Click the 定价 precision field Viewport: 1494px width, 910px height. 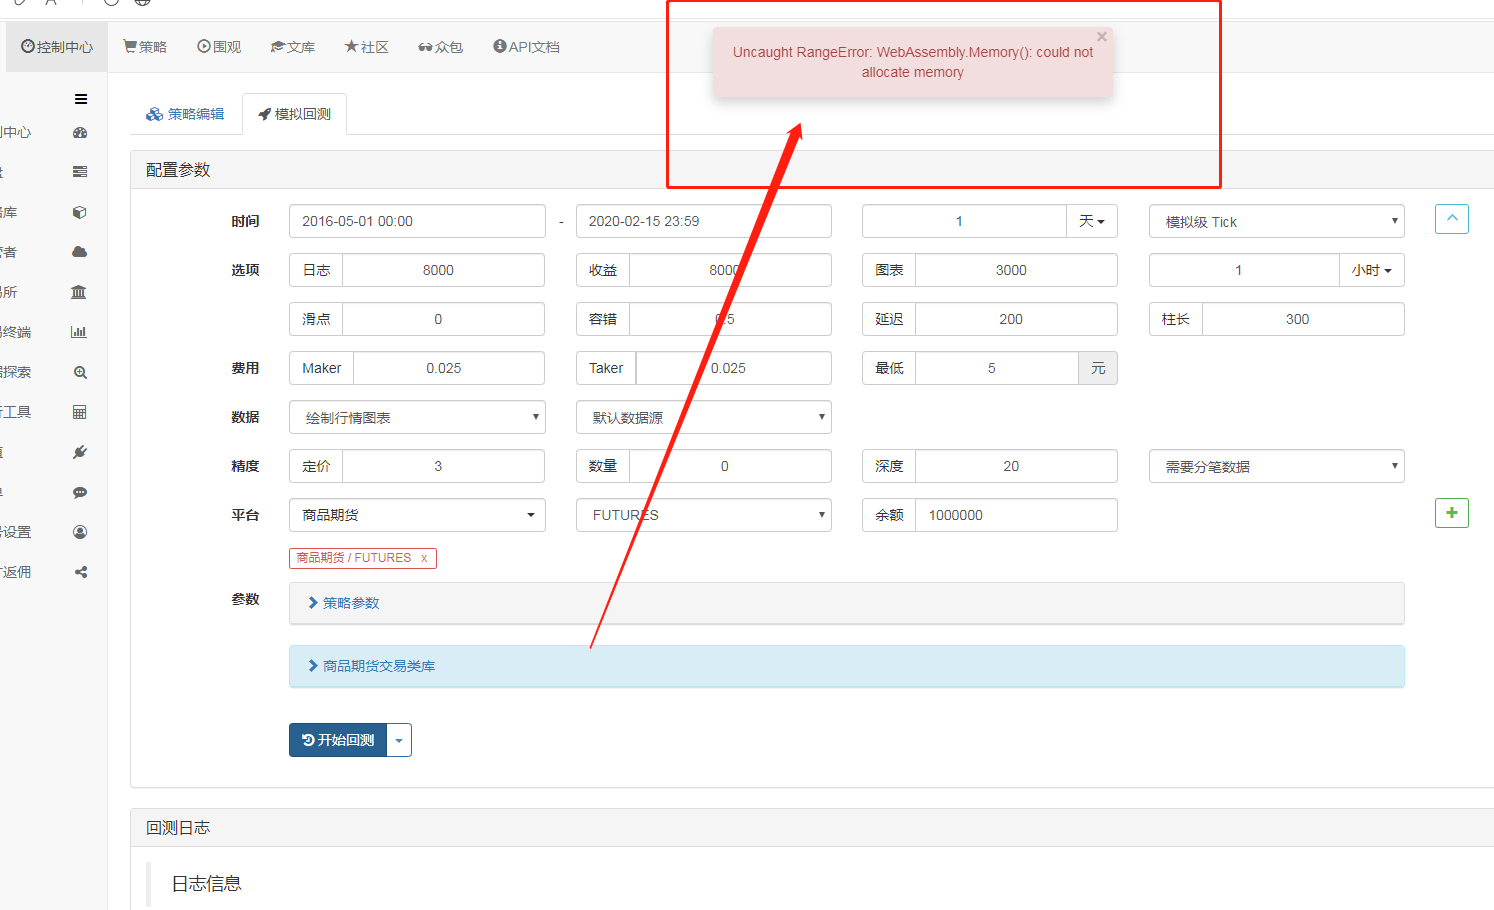click(443, 466)
